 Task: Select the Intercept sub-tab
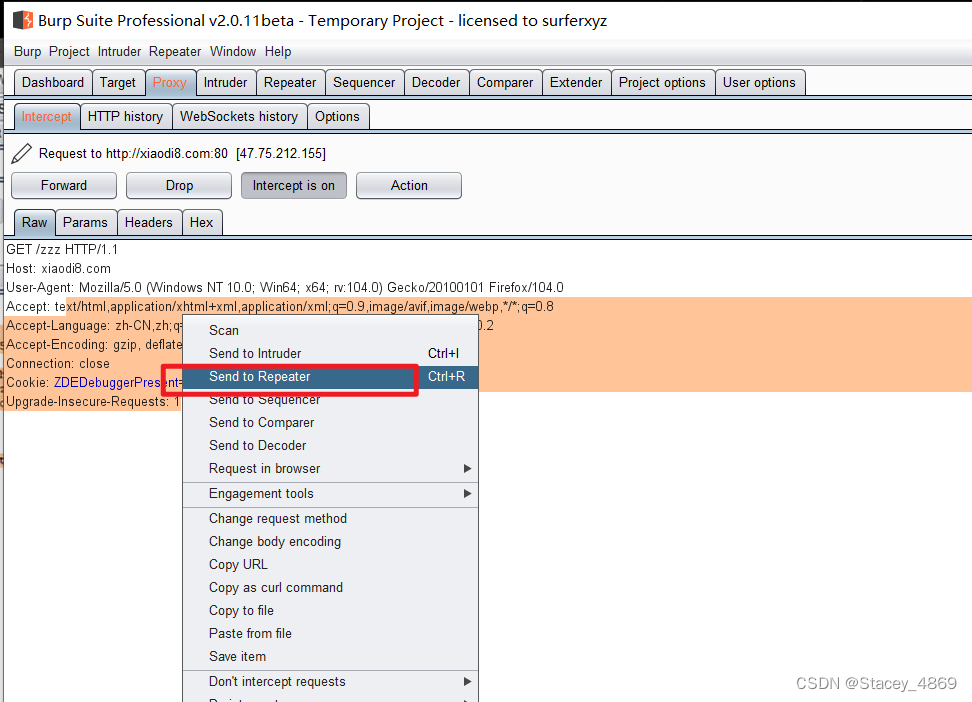coord(46,117)
